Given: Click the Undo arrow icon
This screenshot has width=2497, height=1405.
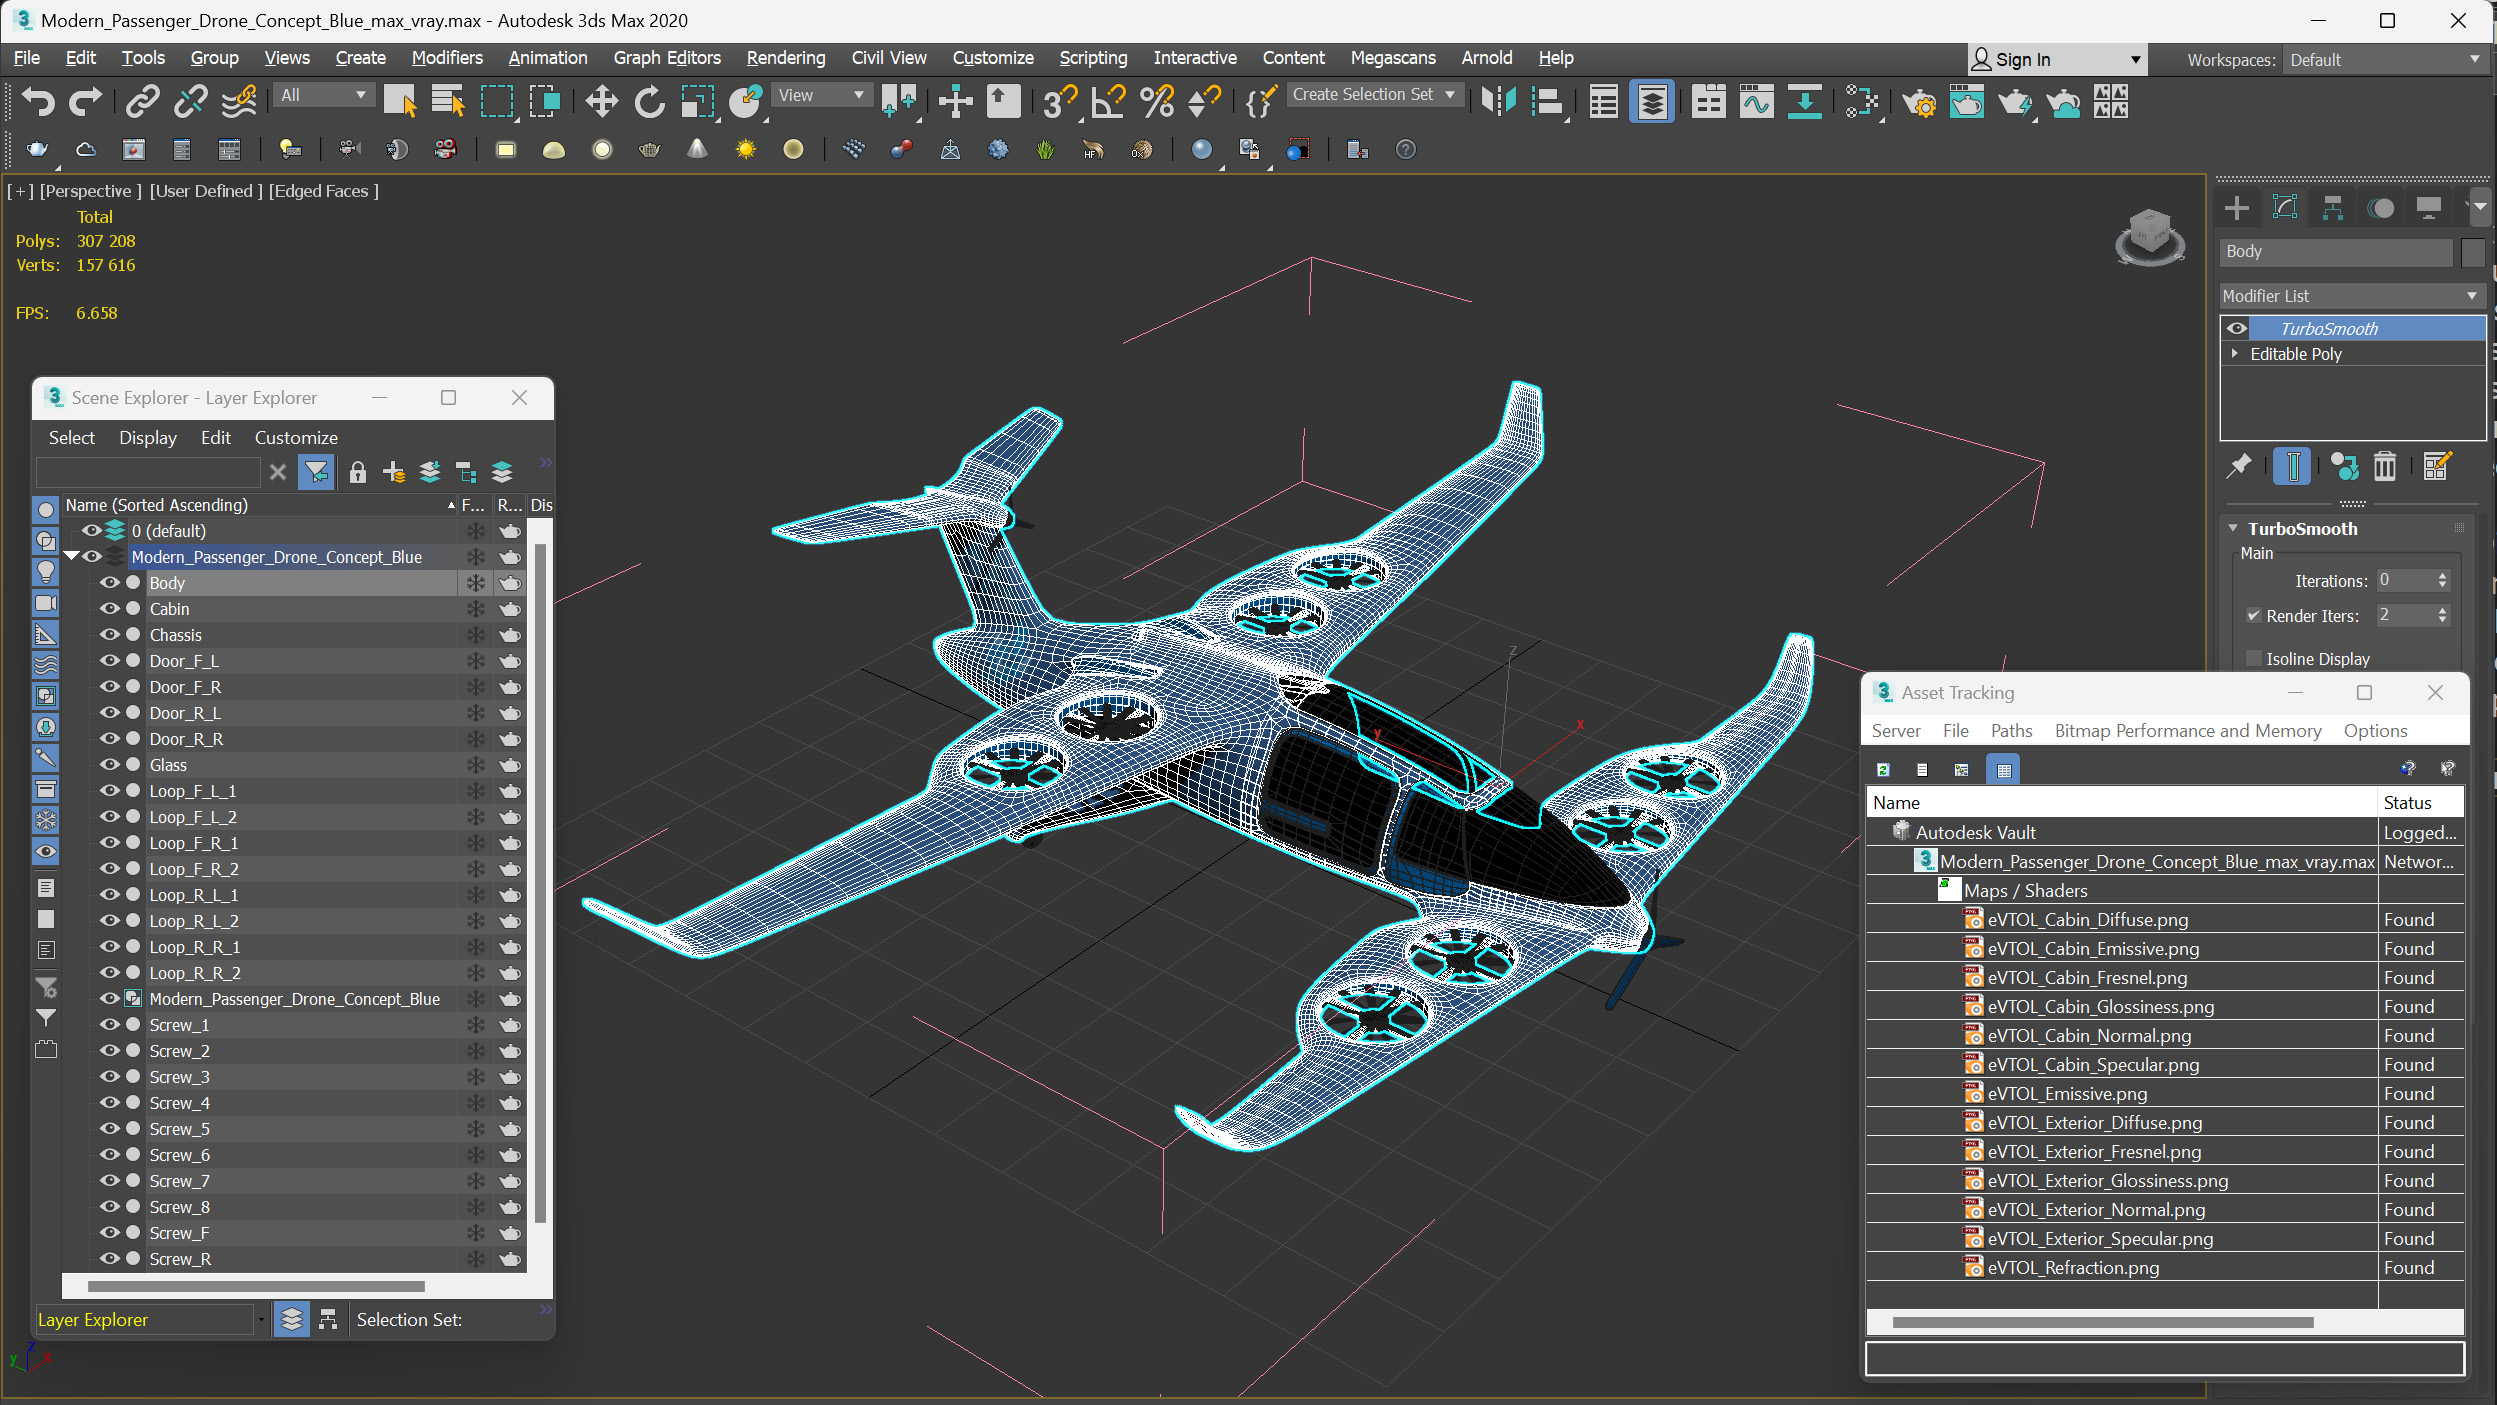Looking at the screenshot, I should [38, 101].
